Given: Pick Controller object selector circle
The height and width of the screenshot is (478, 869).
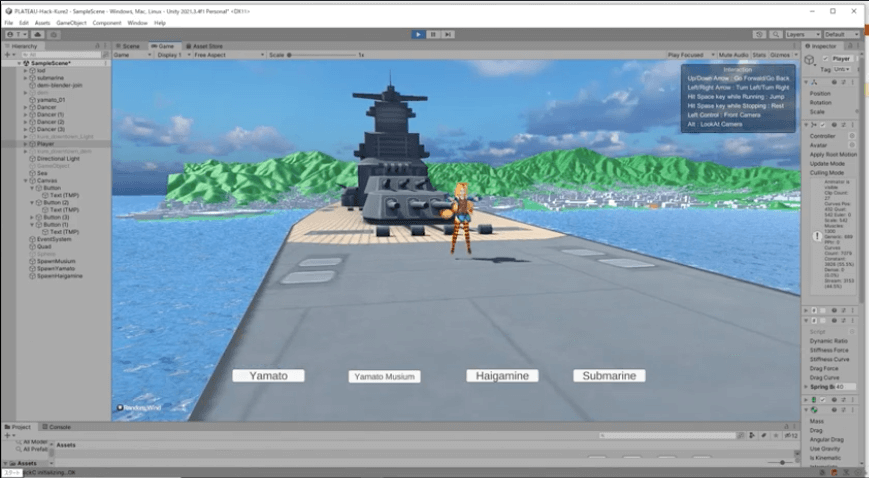Looking at the screenshot, I should (x=852, y=136).
